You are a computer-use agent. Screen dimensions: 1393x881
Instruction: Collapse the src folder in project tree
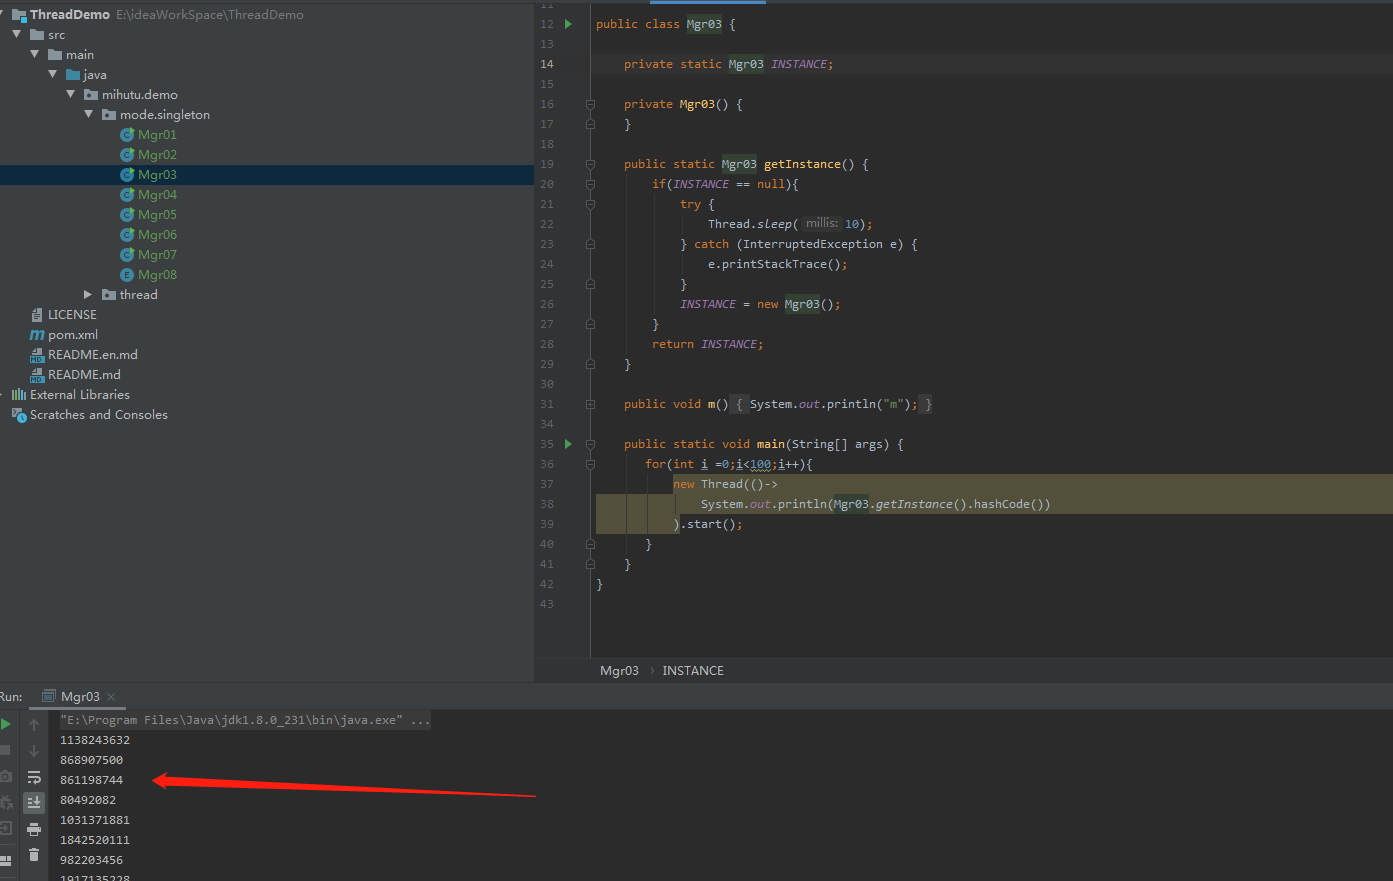point(17,35)
